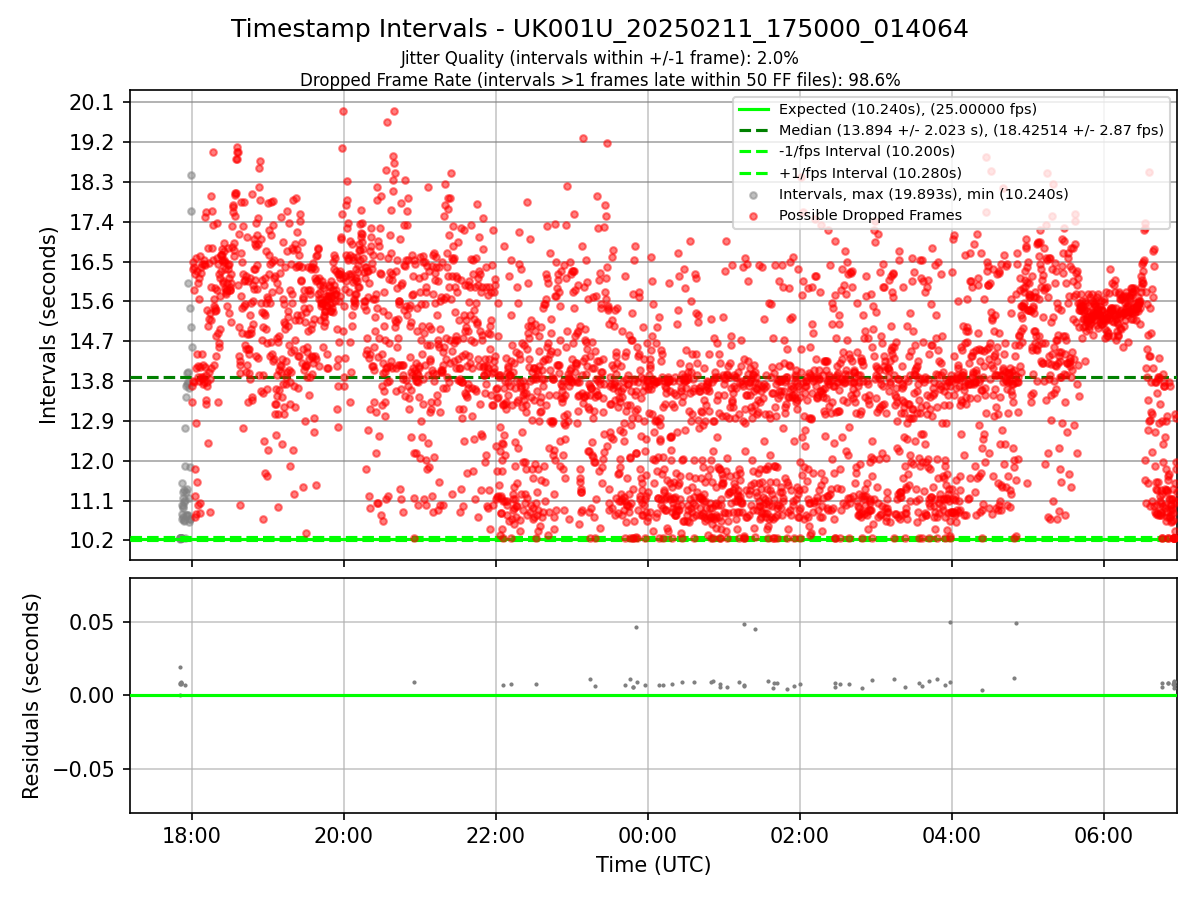Click the 'Jitter Quality' subtitle line
The height and width of the screenshot is (900, 1200).
[599, 58]
